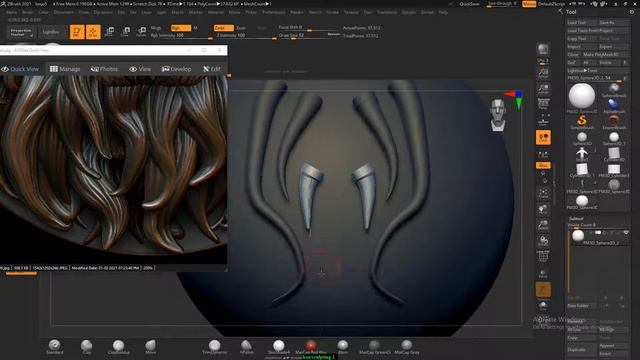Select the SphereBrush tool thumbnail
Image resolution: width=640 pixels, height=360 pixels.
pyautogui.click(x=614, y=90)
